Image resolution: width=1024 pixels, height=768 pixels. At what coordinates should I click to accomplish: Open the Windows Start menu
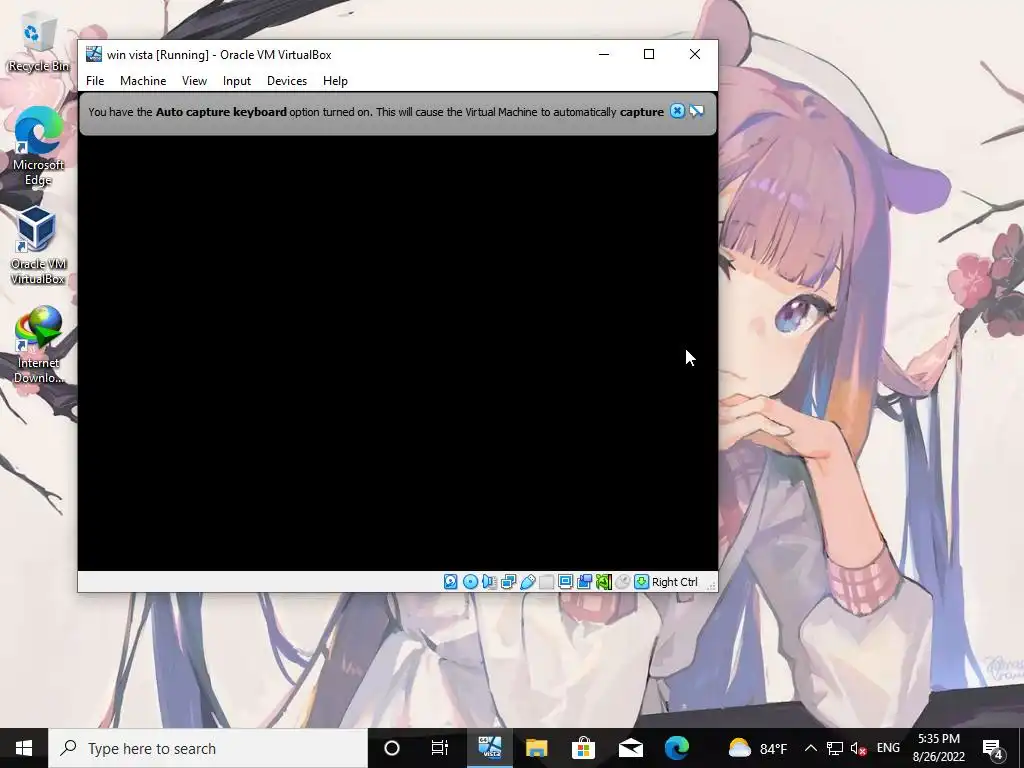(x=24, y=748)
